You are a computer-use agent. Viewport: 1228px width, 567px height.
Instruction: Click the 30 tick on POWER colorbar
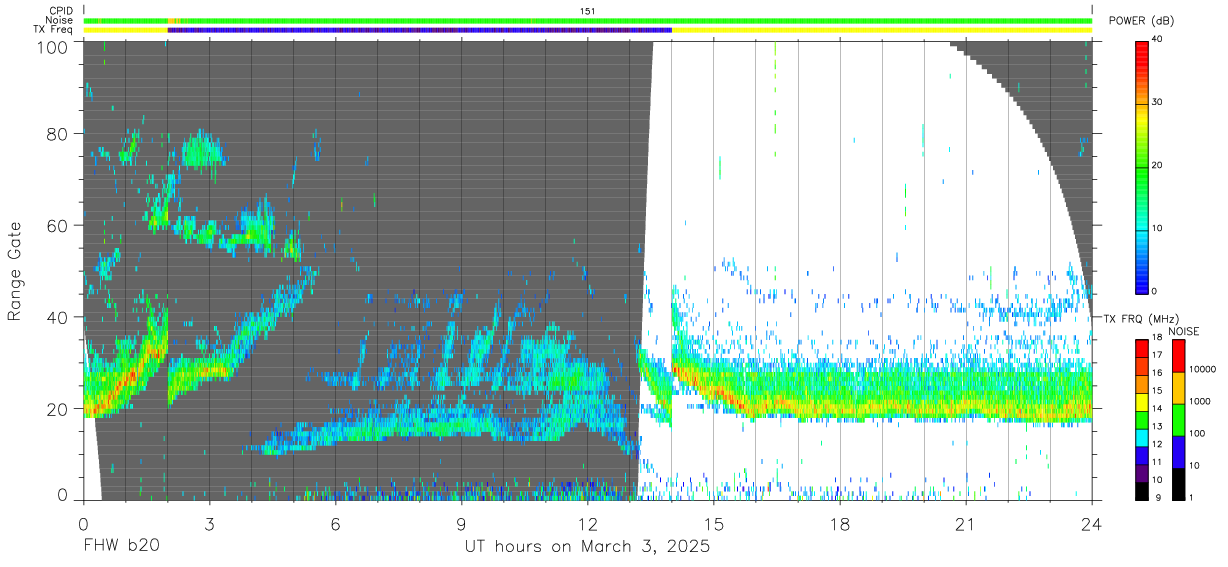[x=1157, y=103]
